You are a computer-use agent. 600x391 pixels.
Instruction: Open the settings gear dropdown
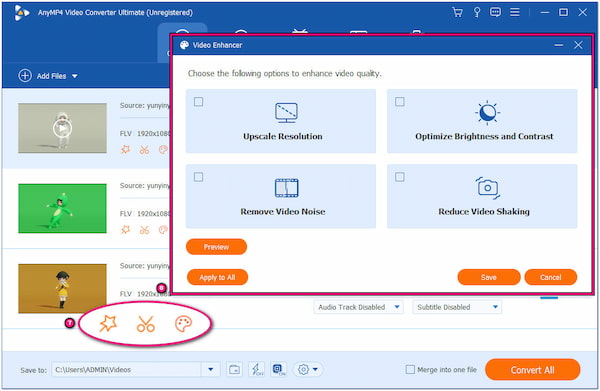(x=308, y=370)
